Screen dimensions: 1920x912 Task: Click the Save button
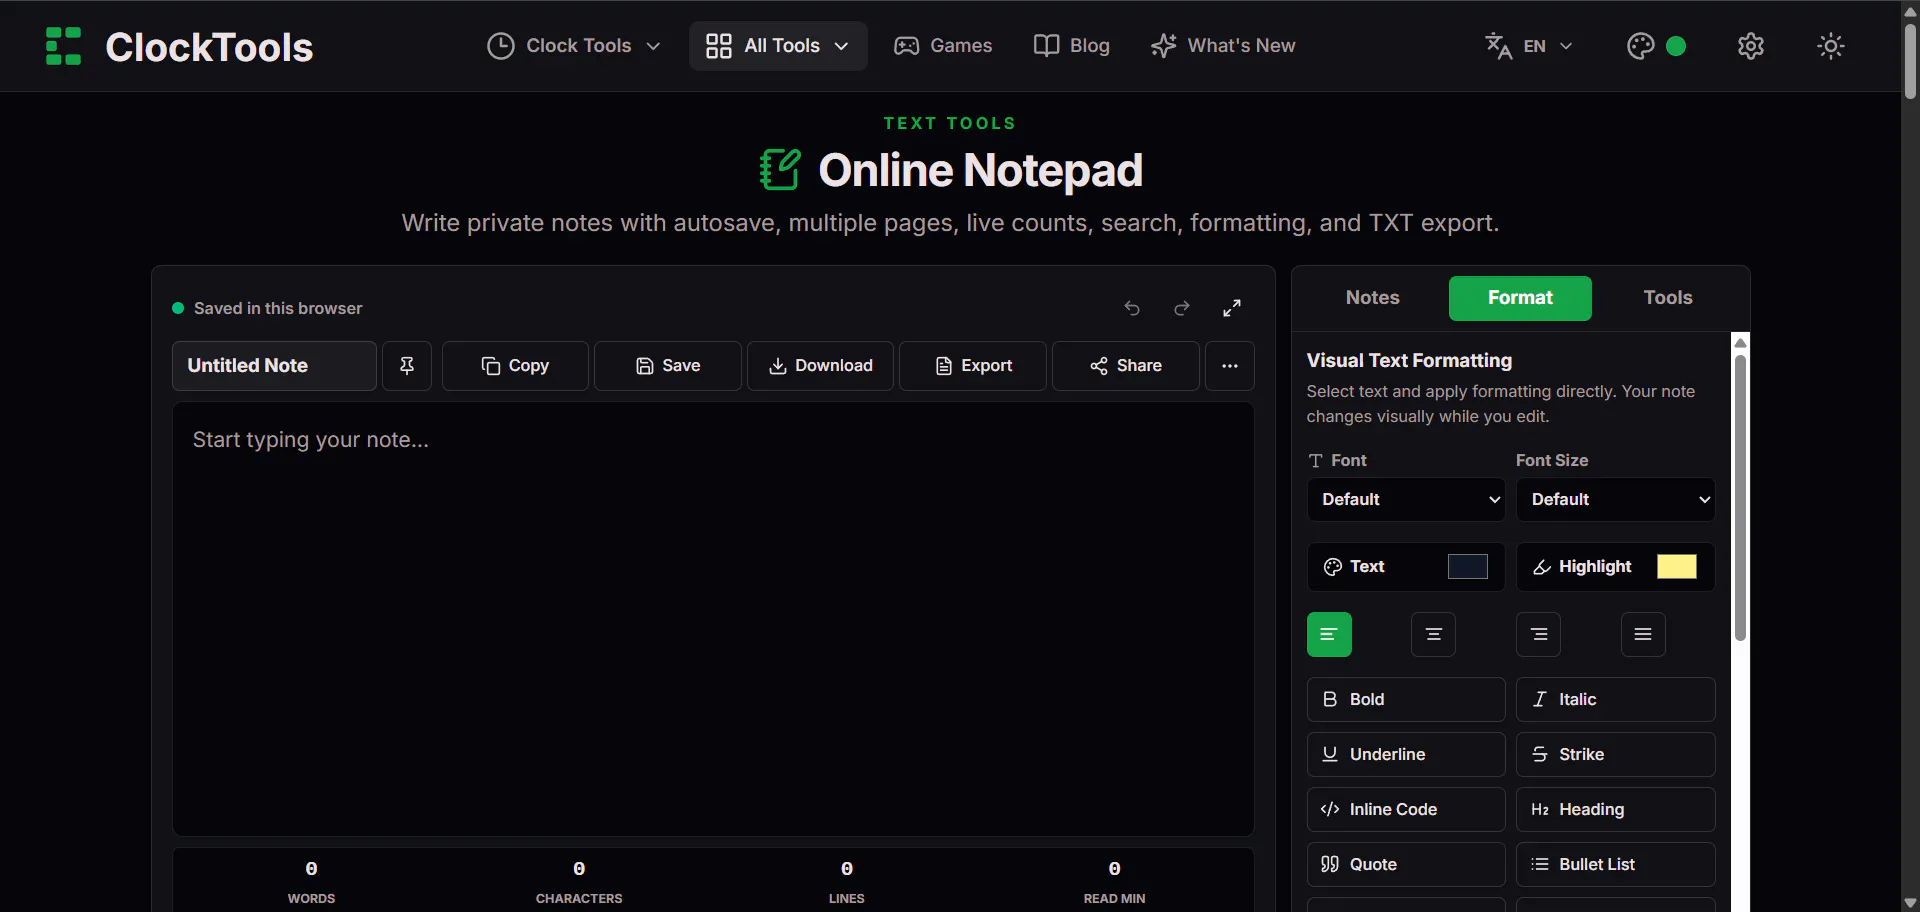(668, 366)
